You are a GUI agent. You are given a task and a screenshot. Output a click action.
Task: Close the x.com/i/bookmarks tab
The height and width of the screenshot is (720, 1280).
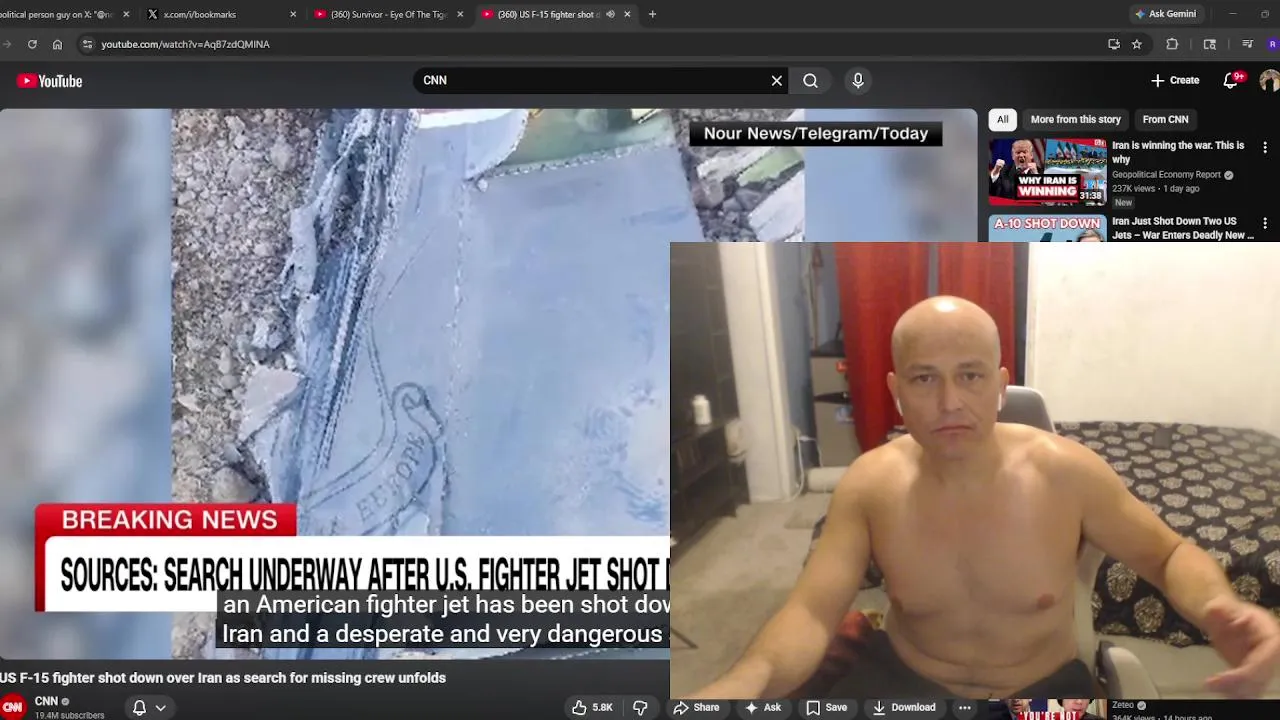293,14
